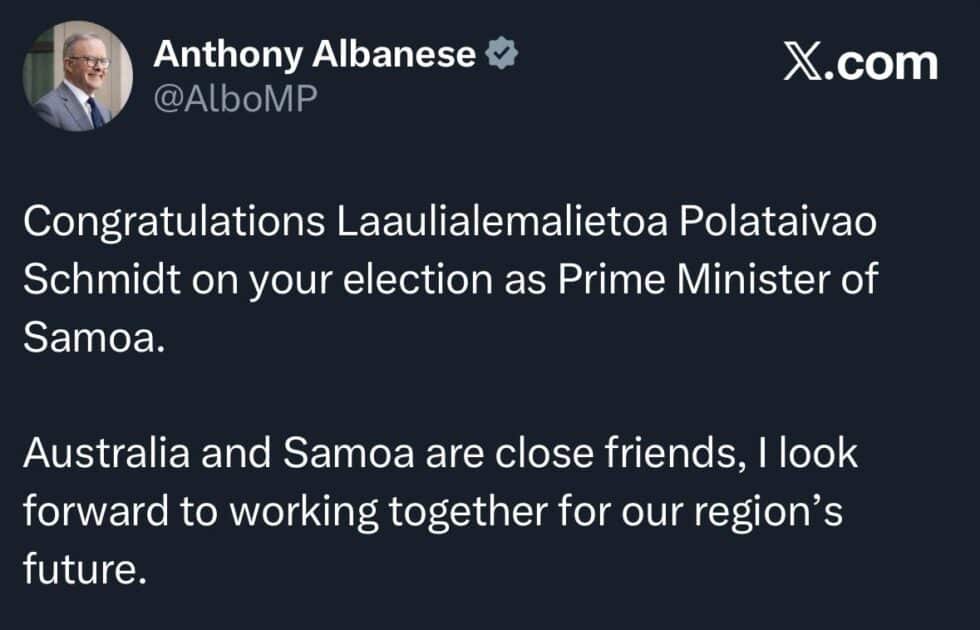Click "I look" at the line end

808,452
